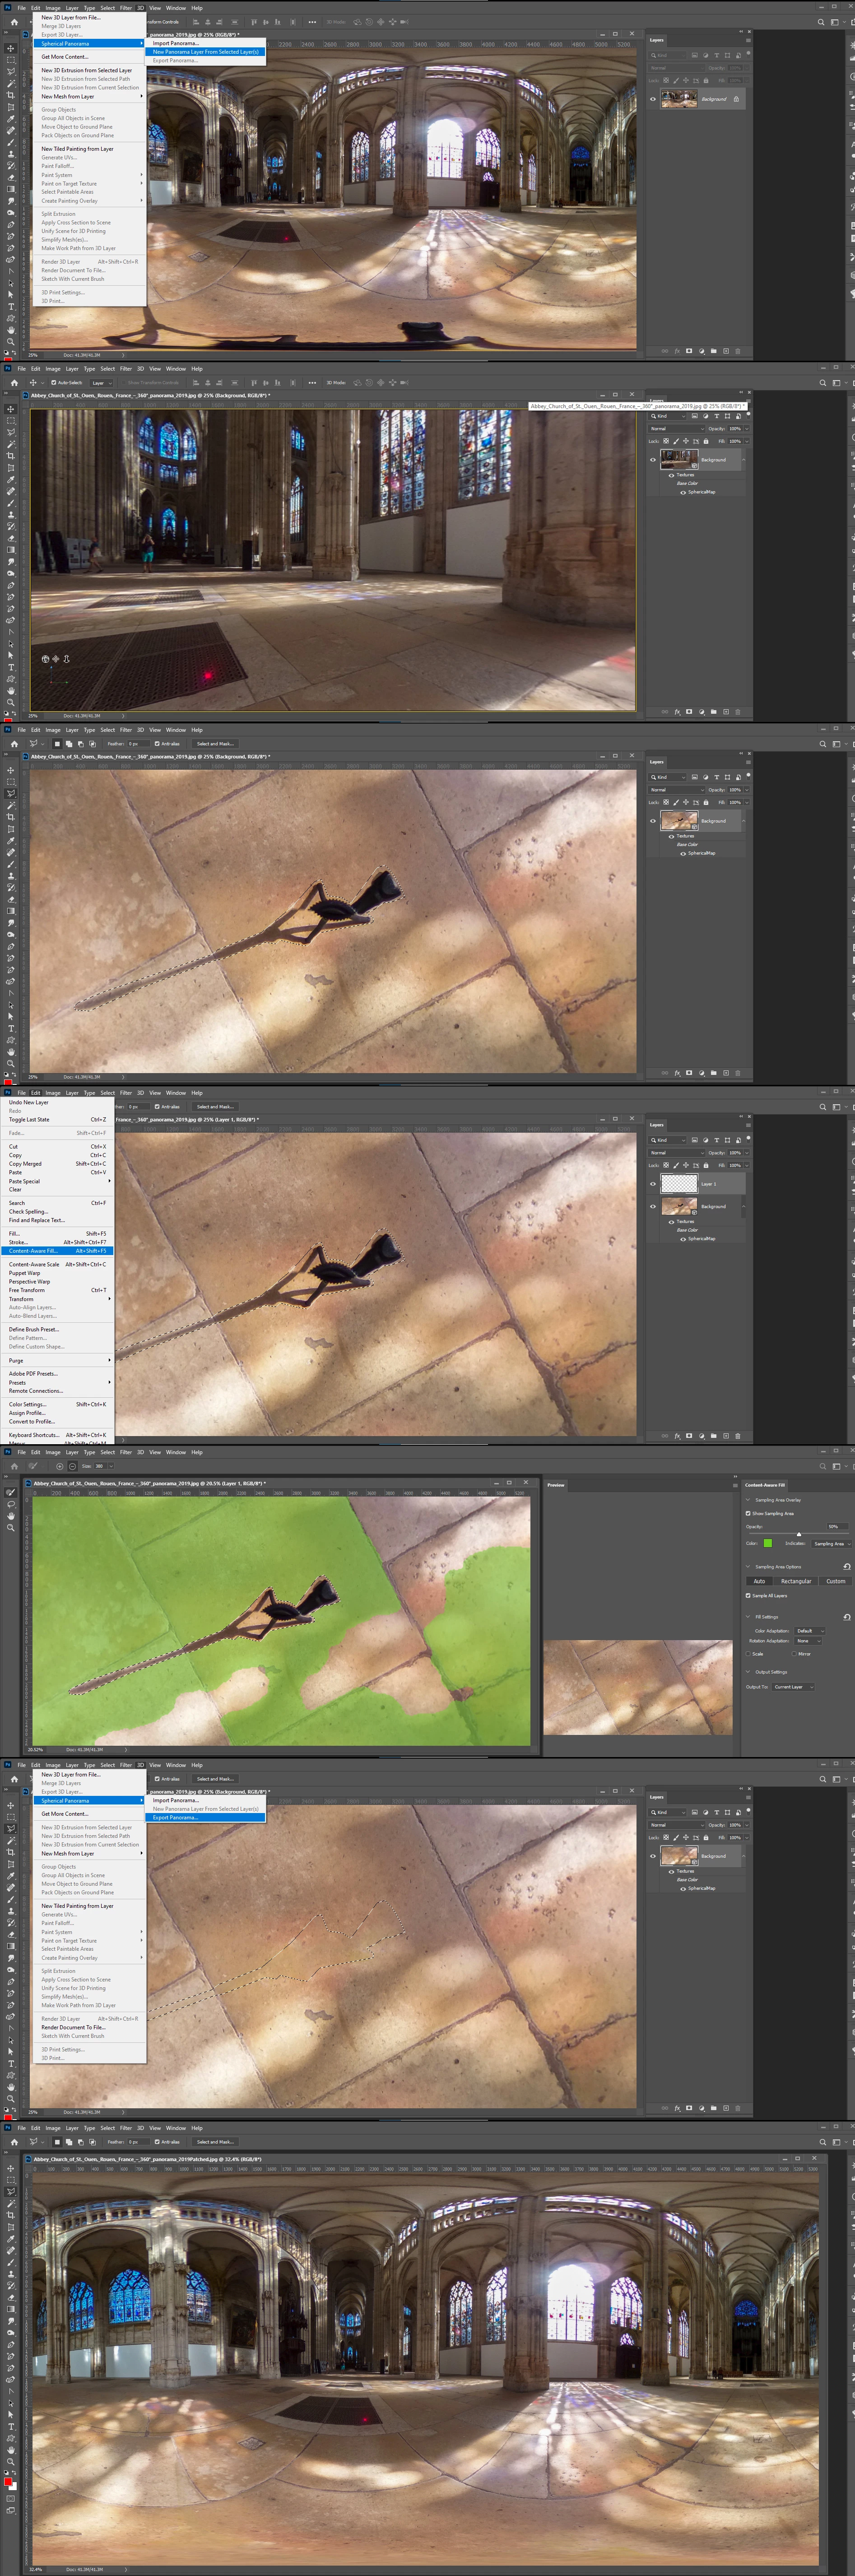Select the Lasso tool in Content-Aware Fill workspace
The image size is (855, 2576).
[x=10, y=1503]
